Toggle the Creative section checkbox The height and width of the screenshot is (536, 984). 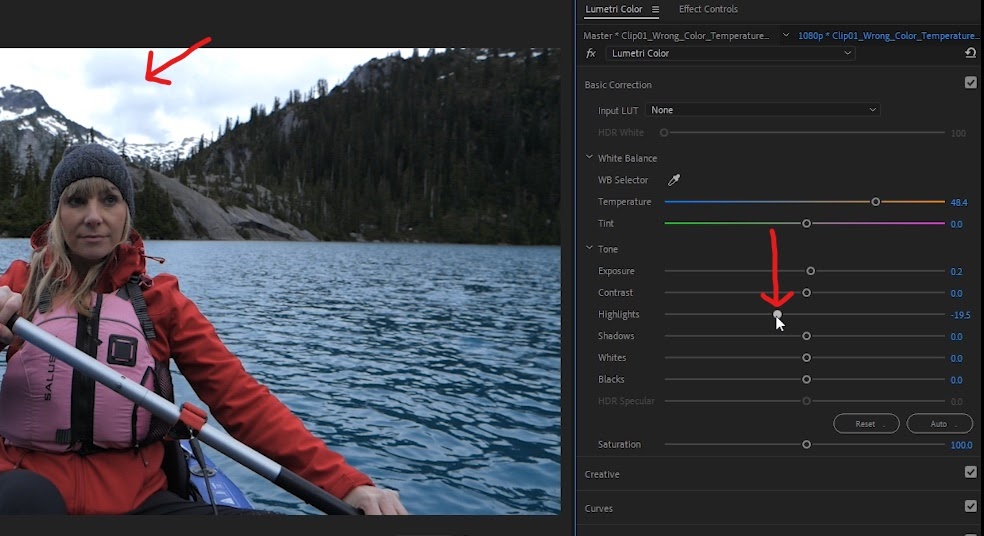970,472
